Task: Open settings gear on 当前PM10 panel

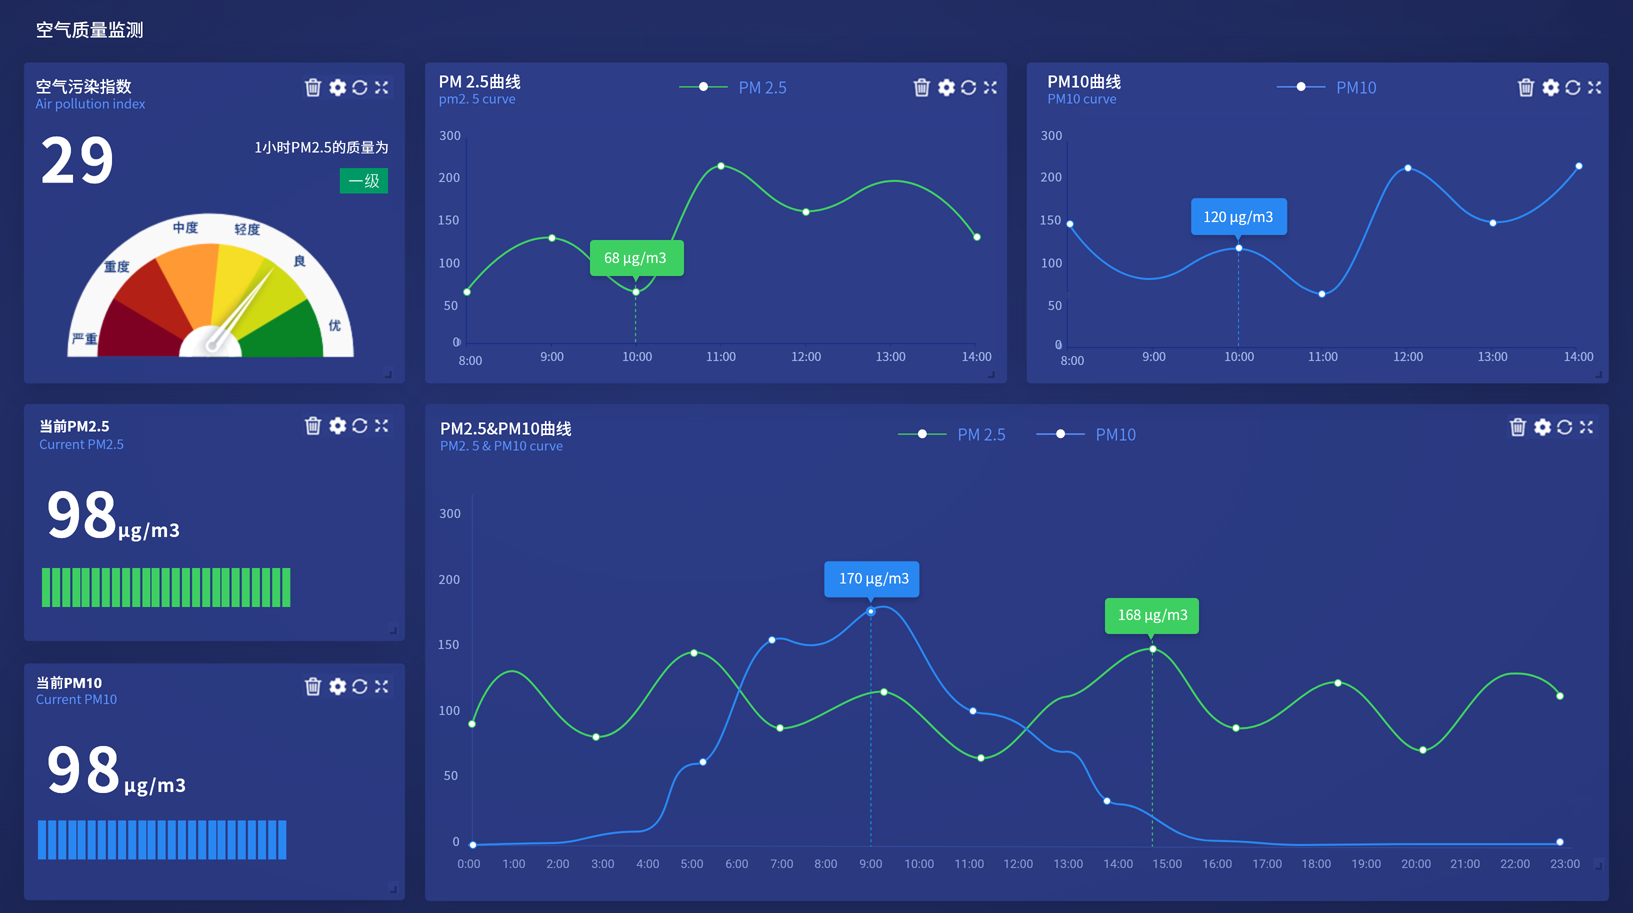Action: [x=337, y=686]
